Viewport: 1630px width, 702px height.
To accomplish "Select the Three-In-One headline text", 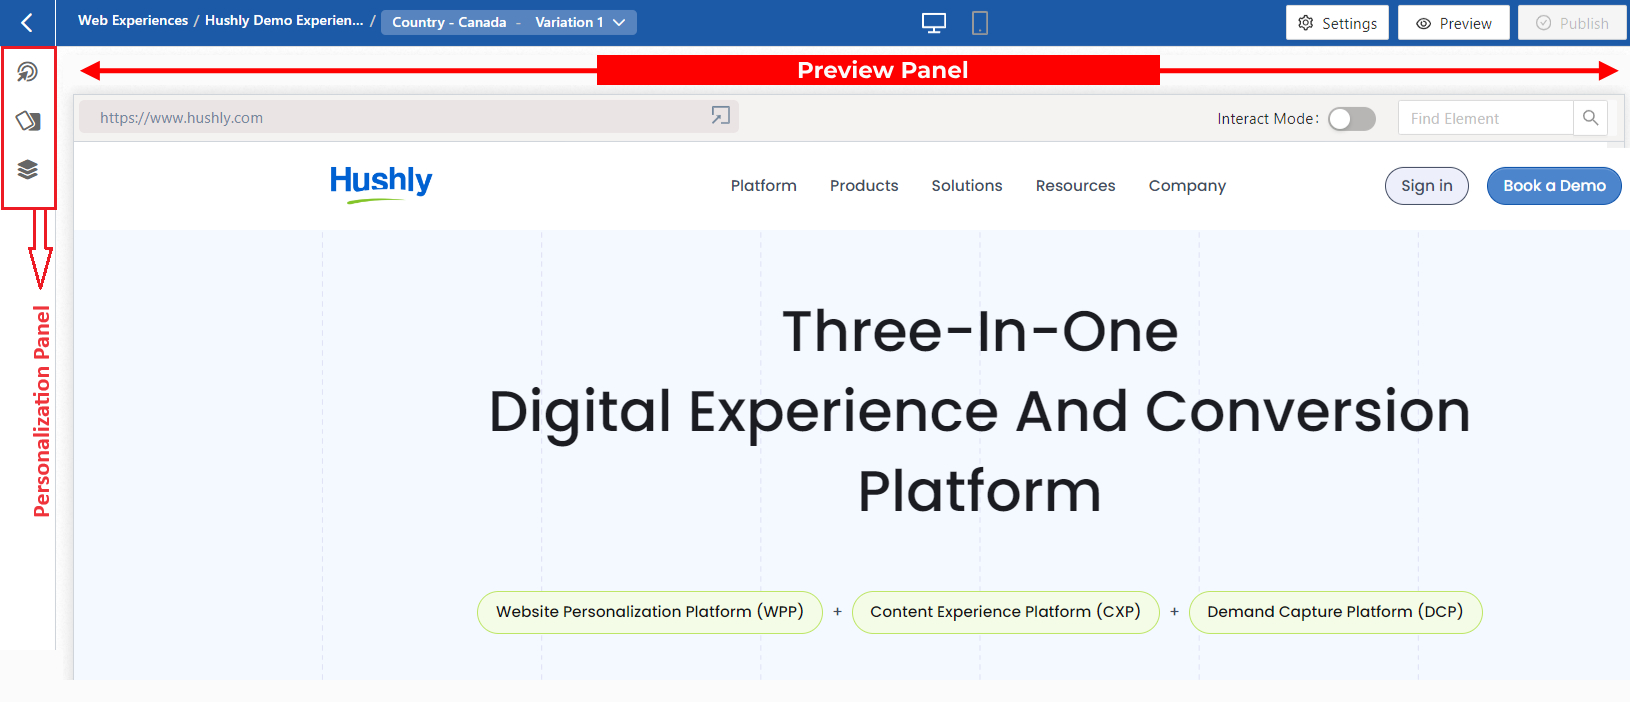I will 980,331.
